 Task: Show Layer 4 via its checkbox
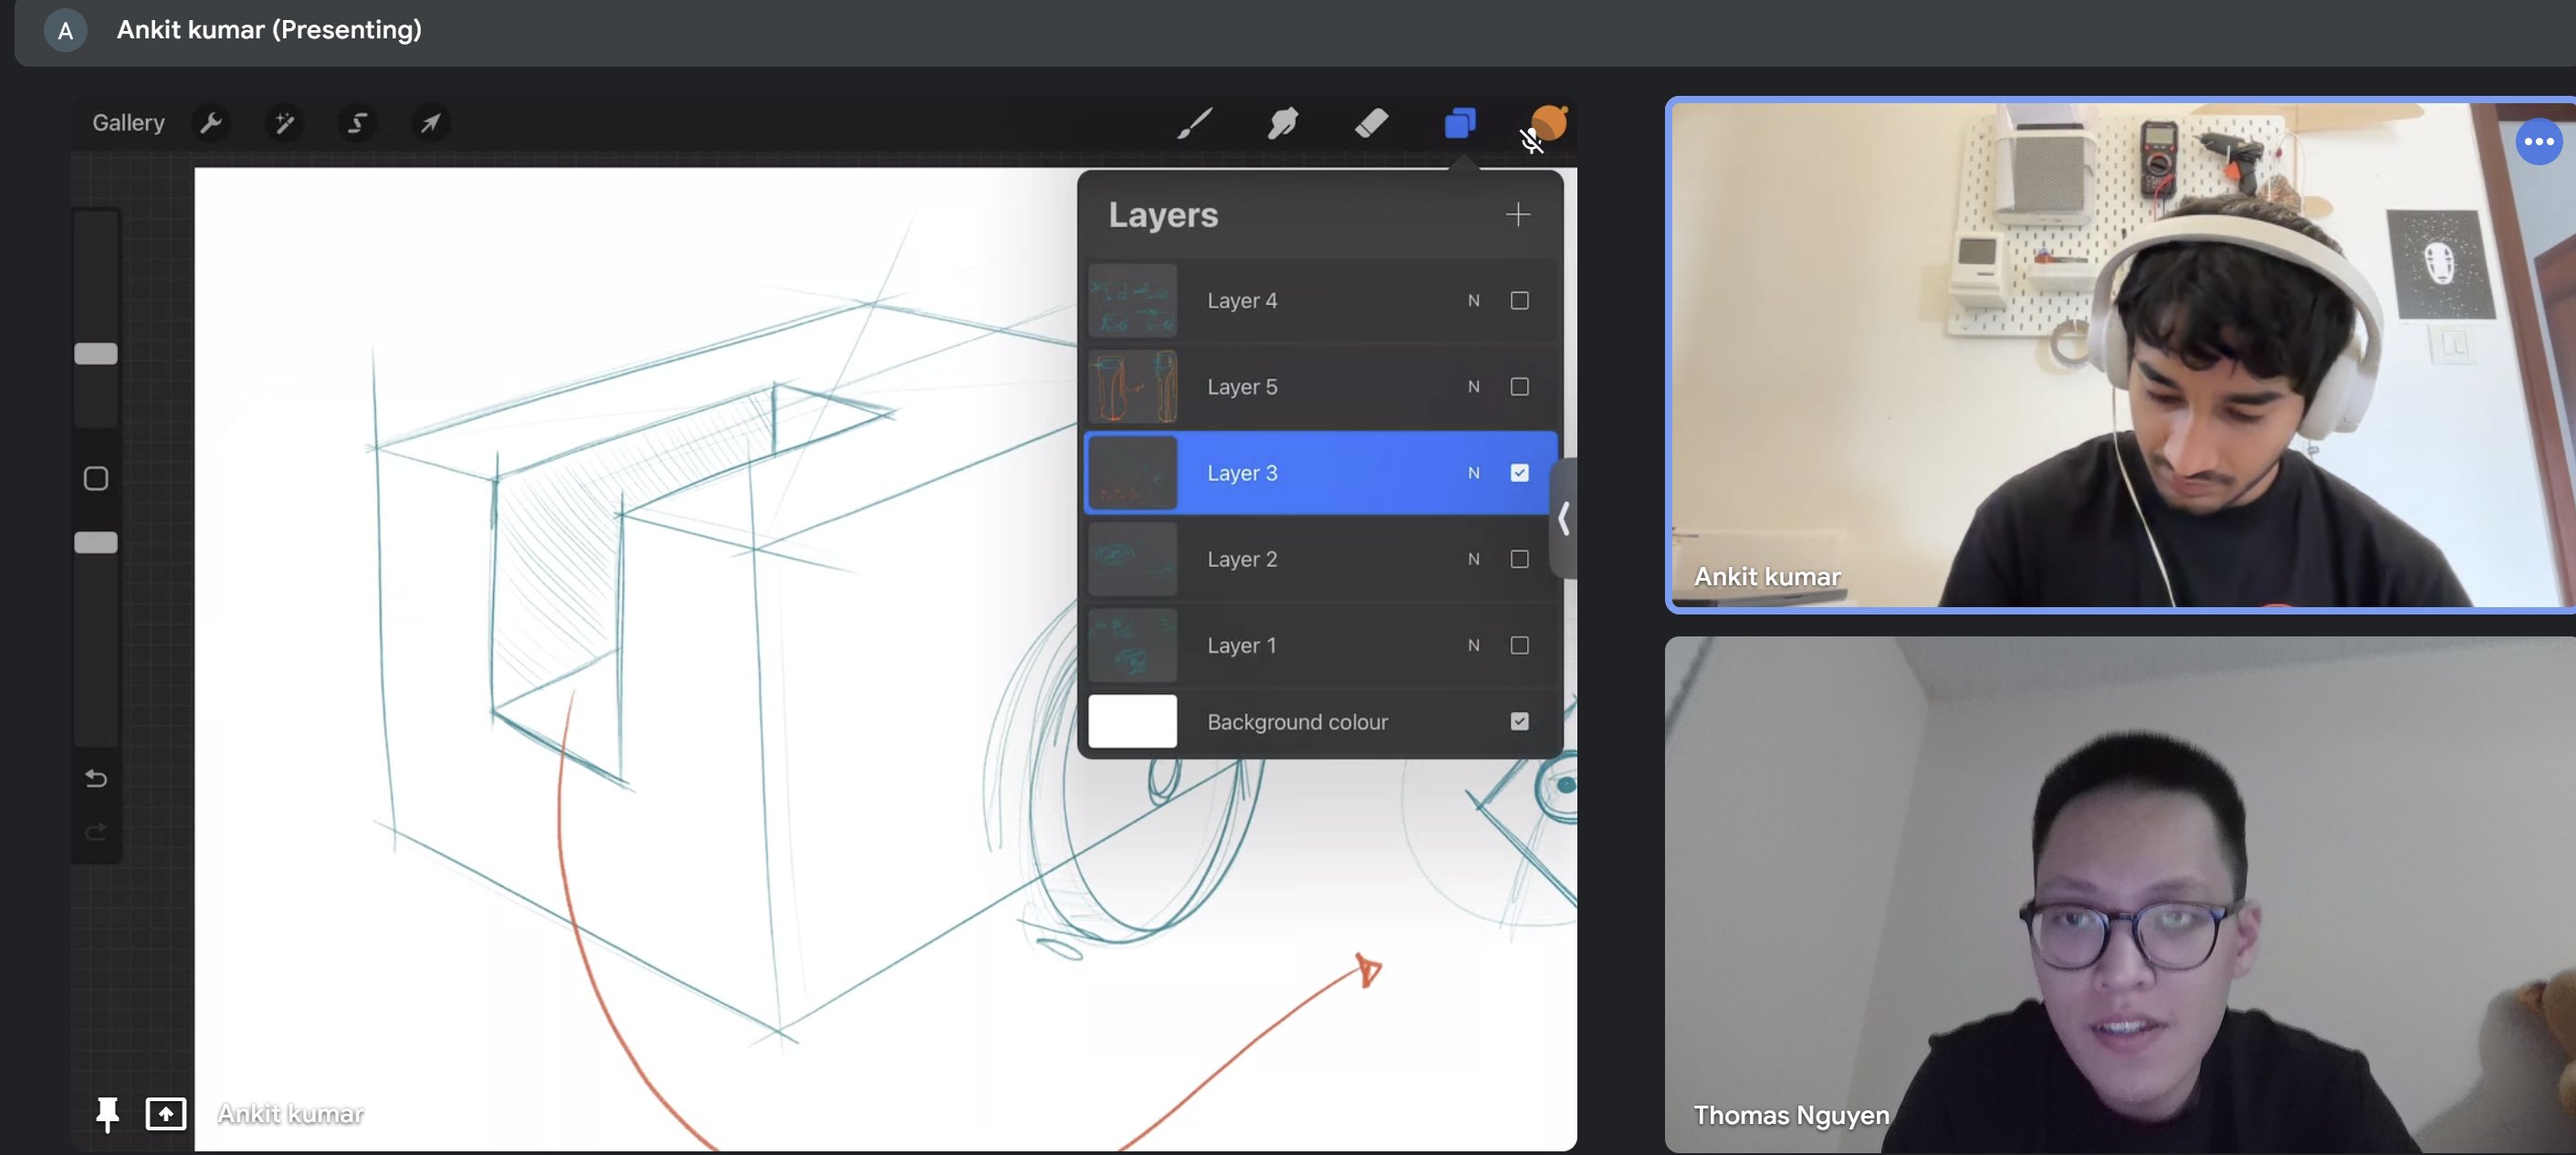click(x=1519, y=300)
